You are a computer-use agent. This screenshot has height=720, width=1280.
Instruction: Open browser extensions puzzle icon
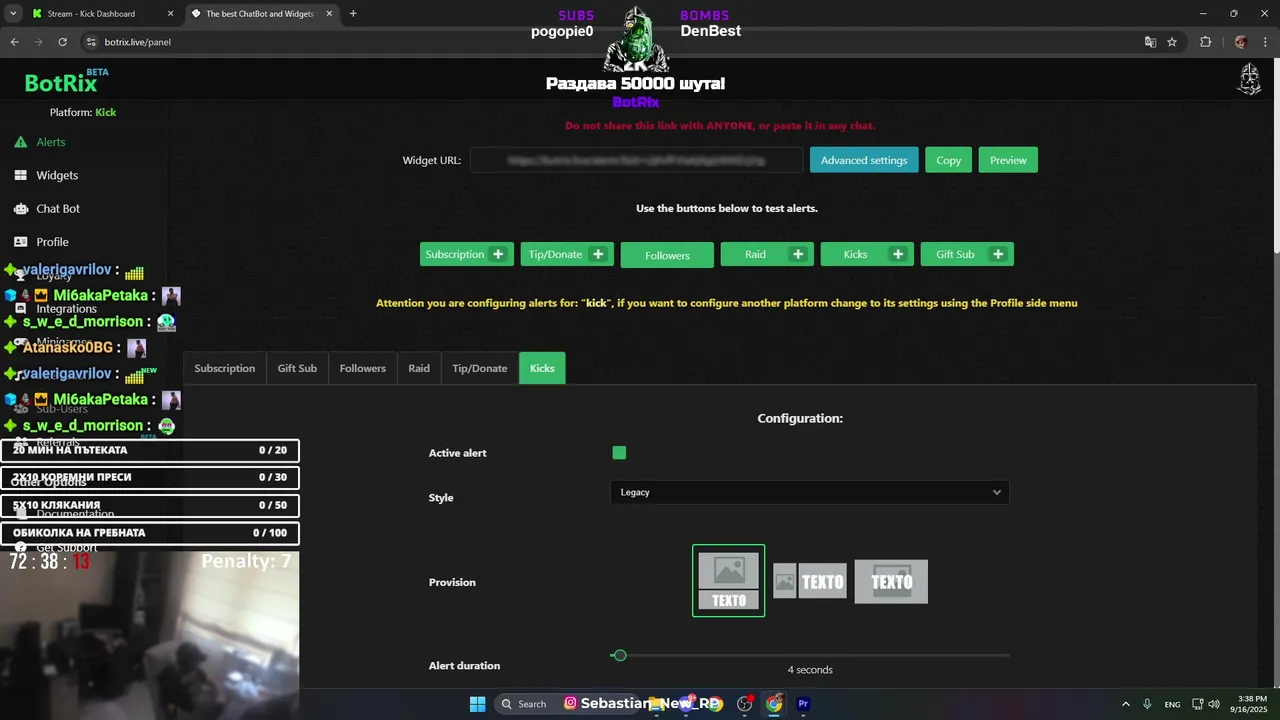pyautogui.click(x=1205, y=42)
